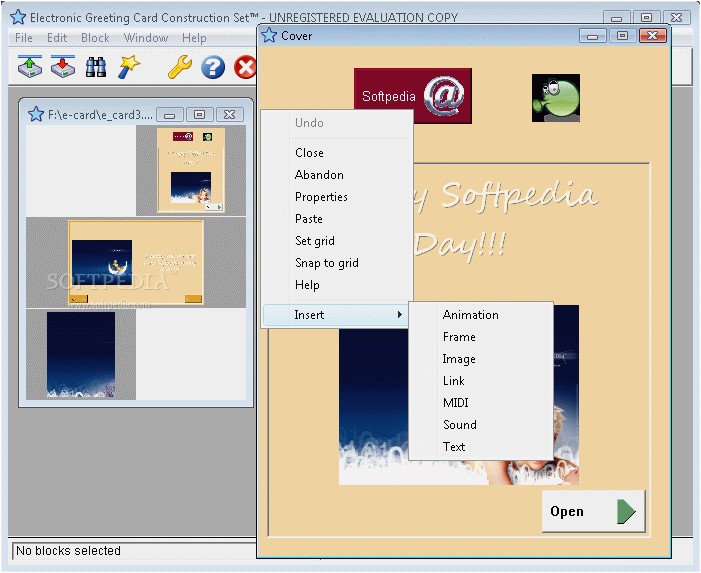Click the binoculars toolbar icon
701x573 pixels.
(x=96, y=67)
